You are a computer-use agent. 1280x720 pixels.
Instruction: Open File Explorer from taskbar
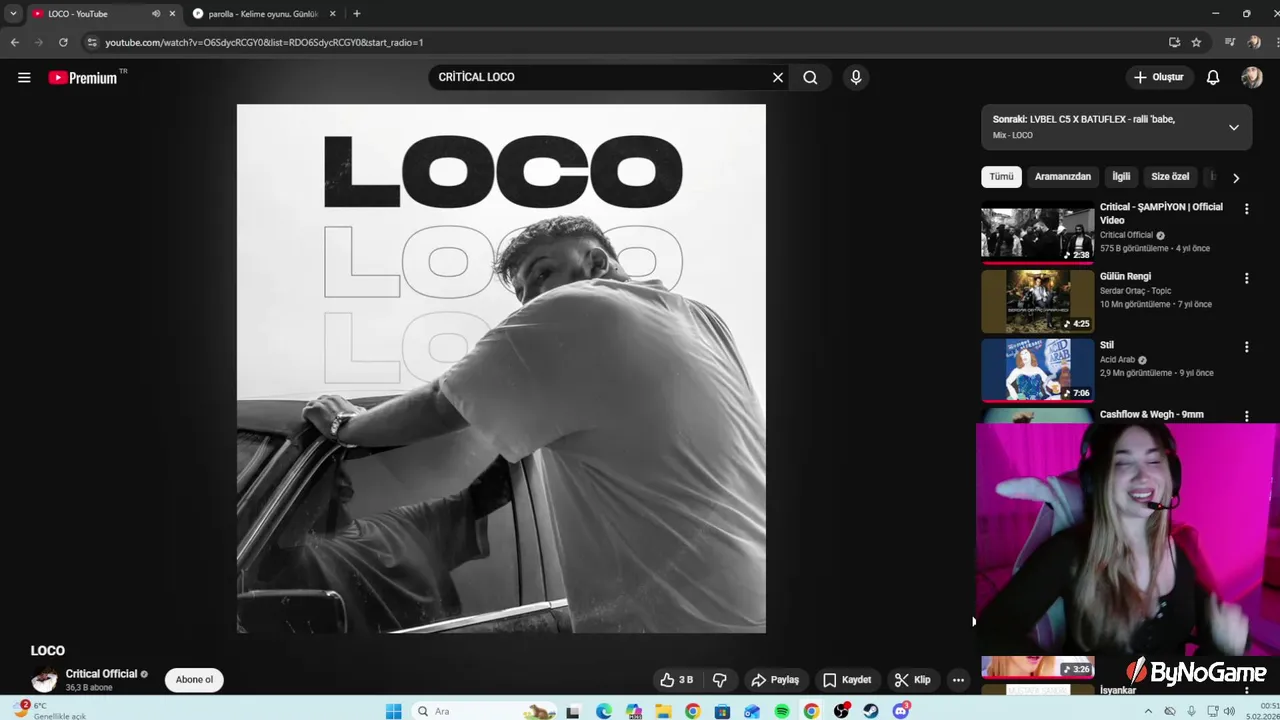tap(663, 711)
